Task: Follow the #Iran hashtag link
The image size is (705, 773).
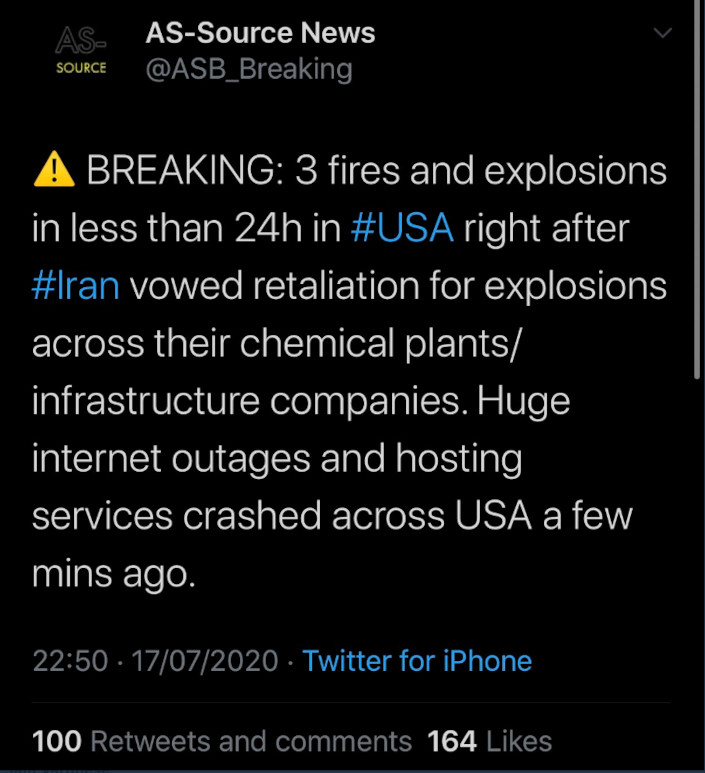Action: [76, 286]
